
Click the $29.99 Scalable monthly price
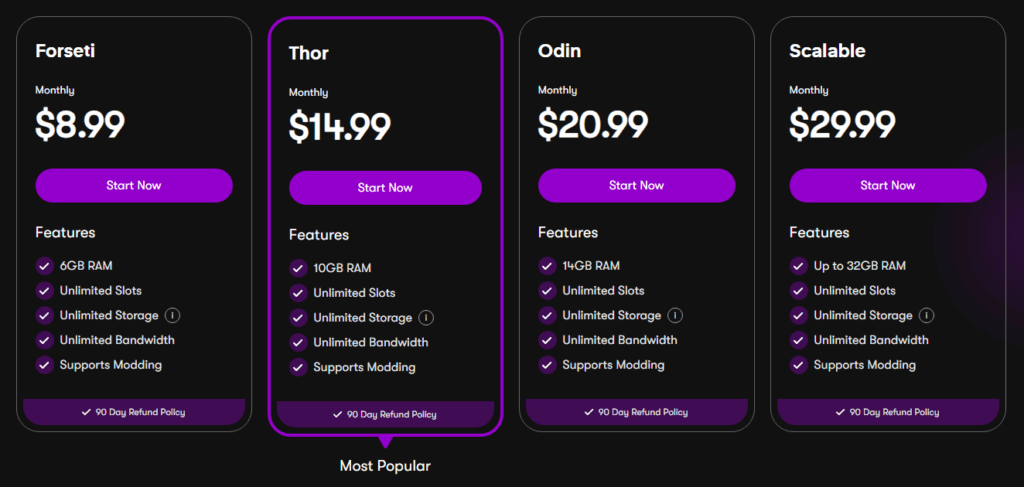(x=841, y=124)
